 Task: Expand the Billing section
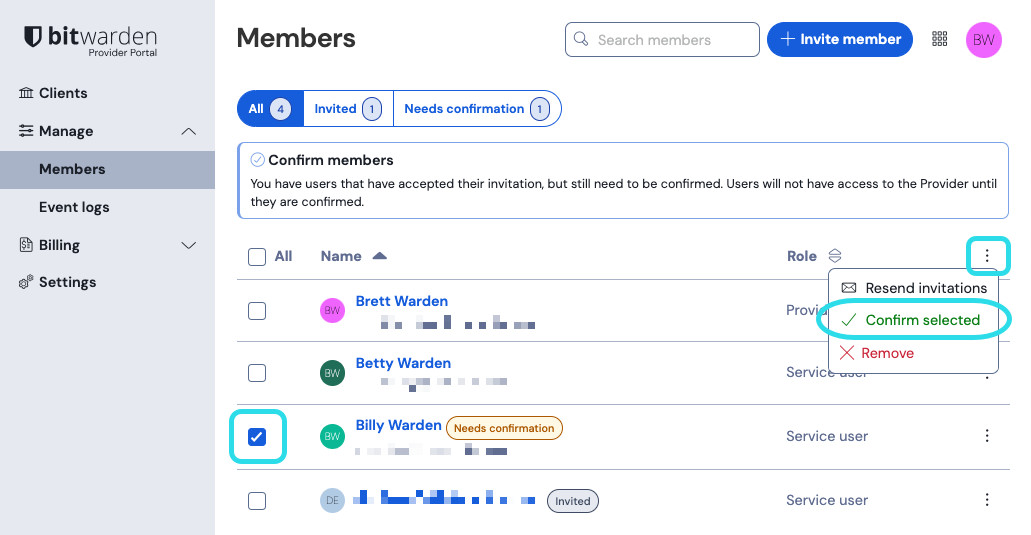point(188,245)
